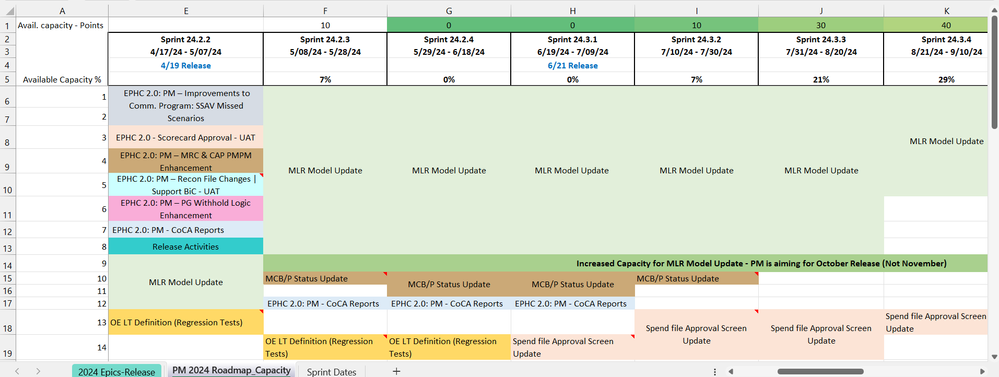Screen dimensions: 999x377
Task: Click the '4/17/24 - 5/07/24' date cell
Action: click(x=185, y=52)
